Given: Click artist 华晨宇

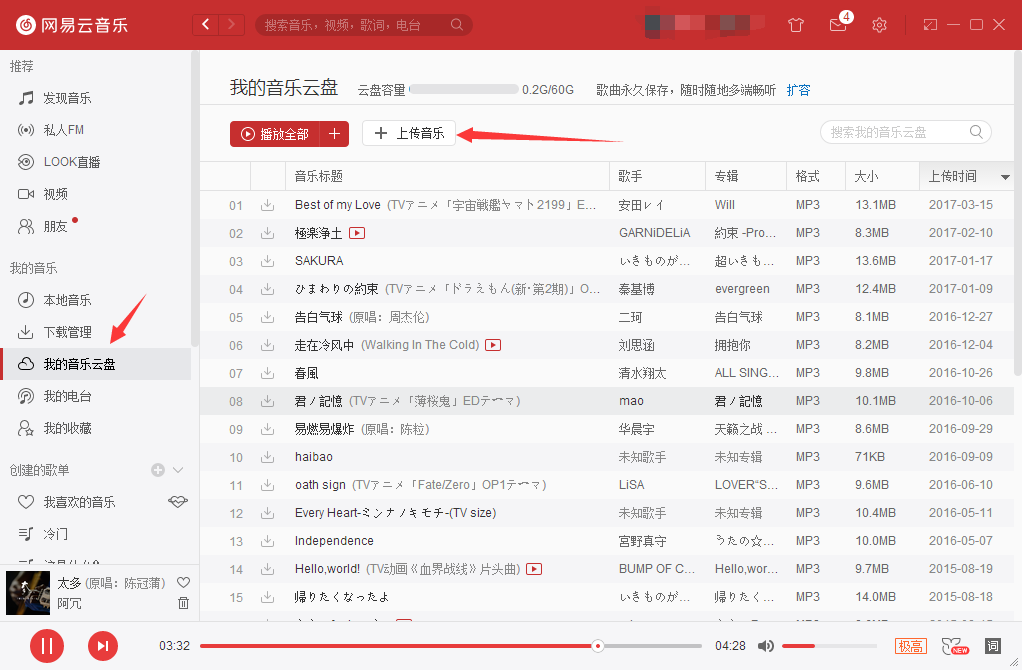Looking at the screenshot, I should [636, 429].
